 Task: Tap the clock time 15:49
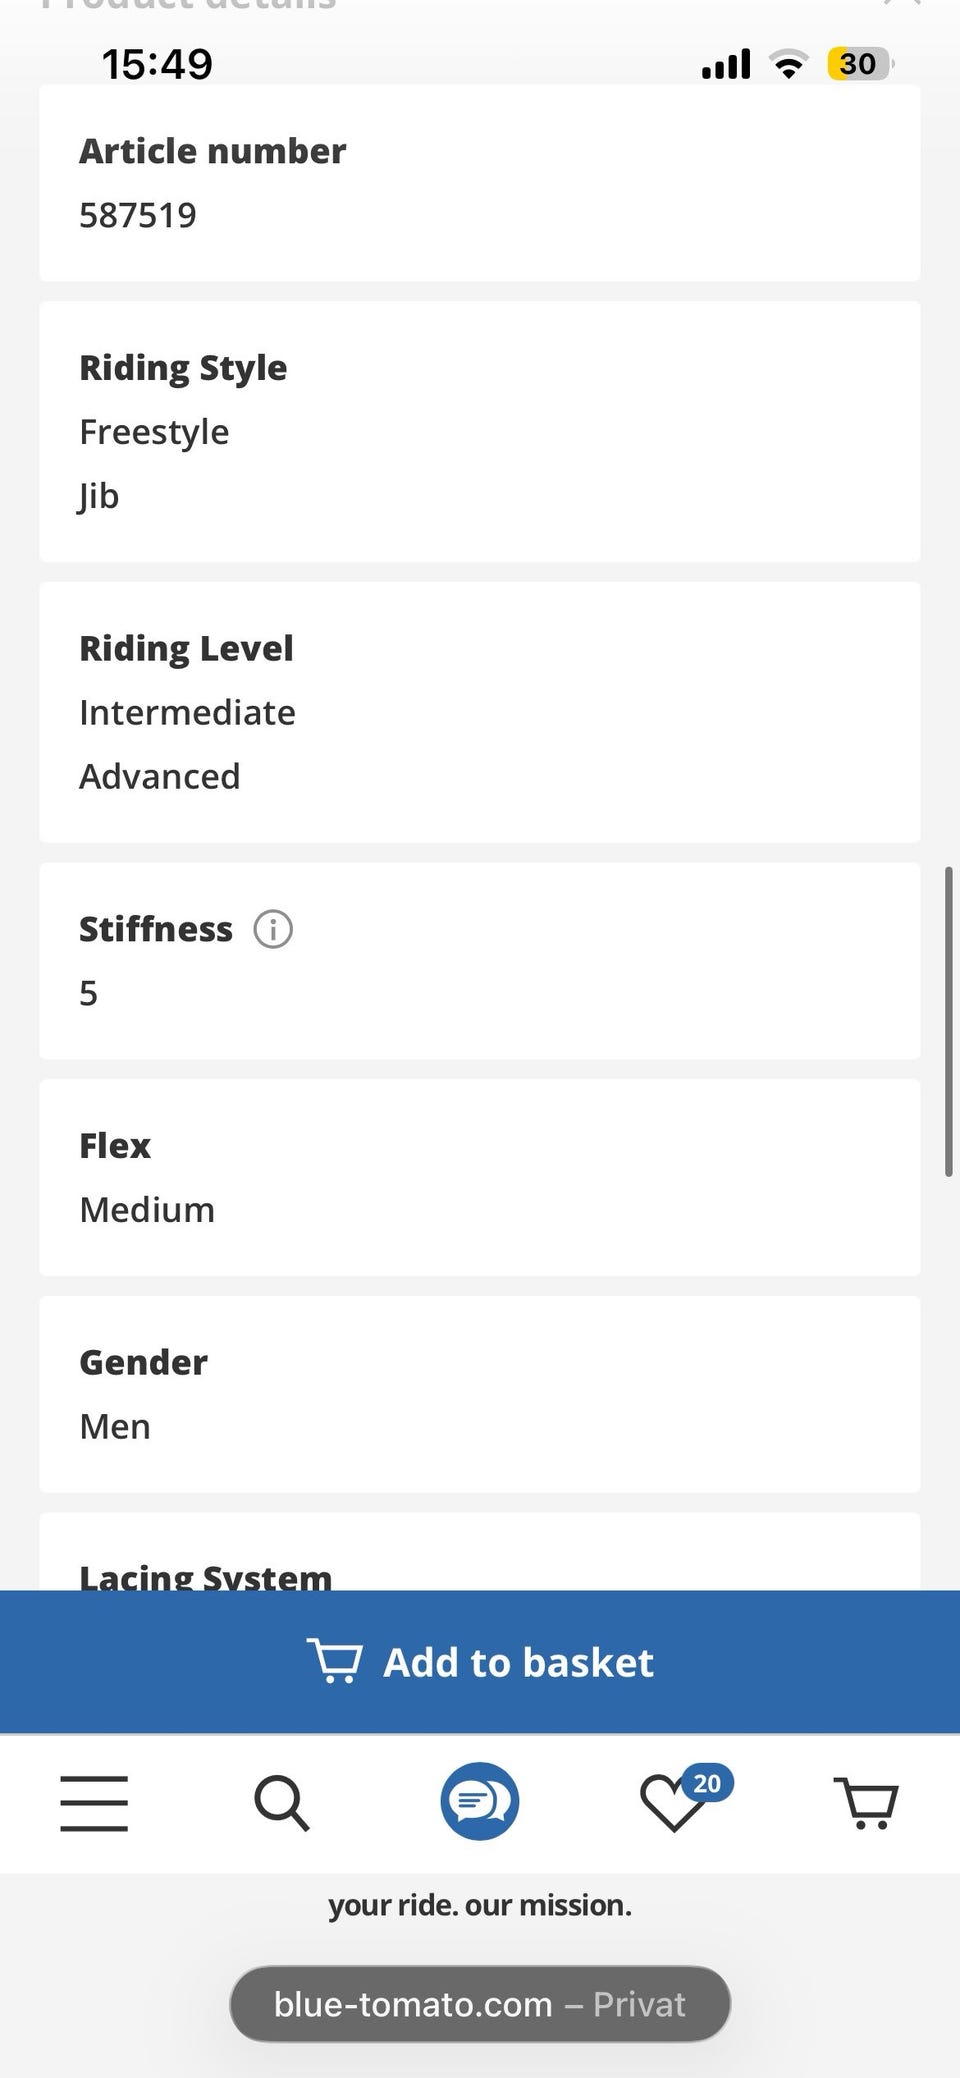click(x=157, y=64)
